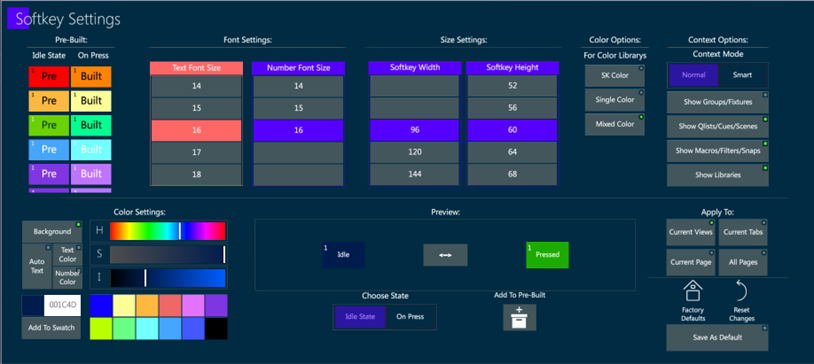Screen dimensions: 814x364
Task: Pick the salmon red swatch
Action: pos(170,305)
